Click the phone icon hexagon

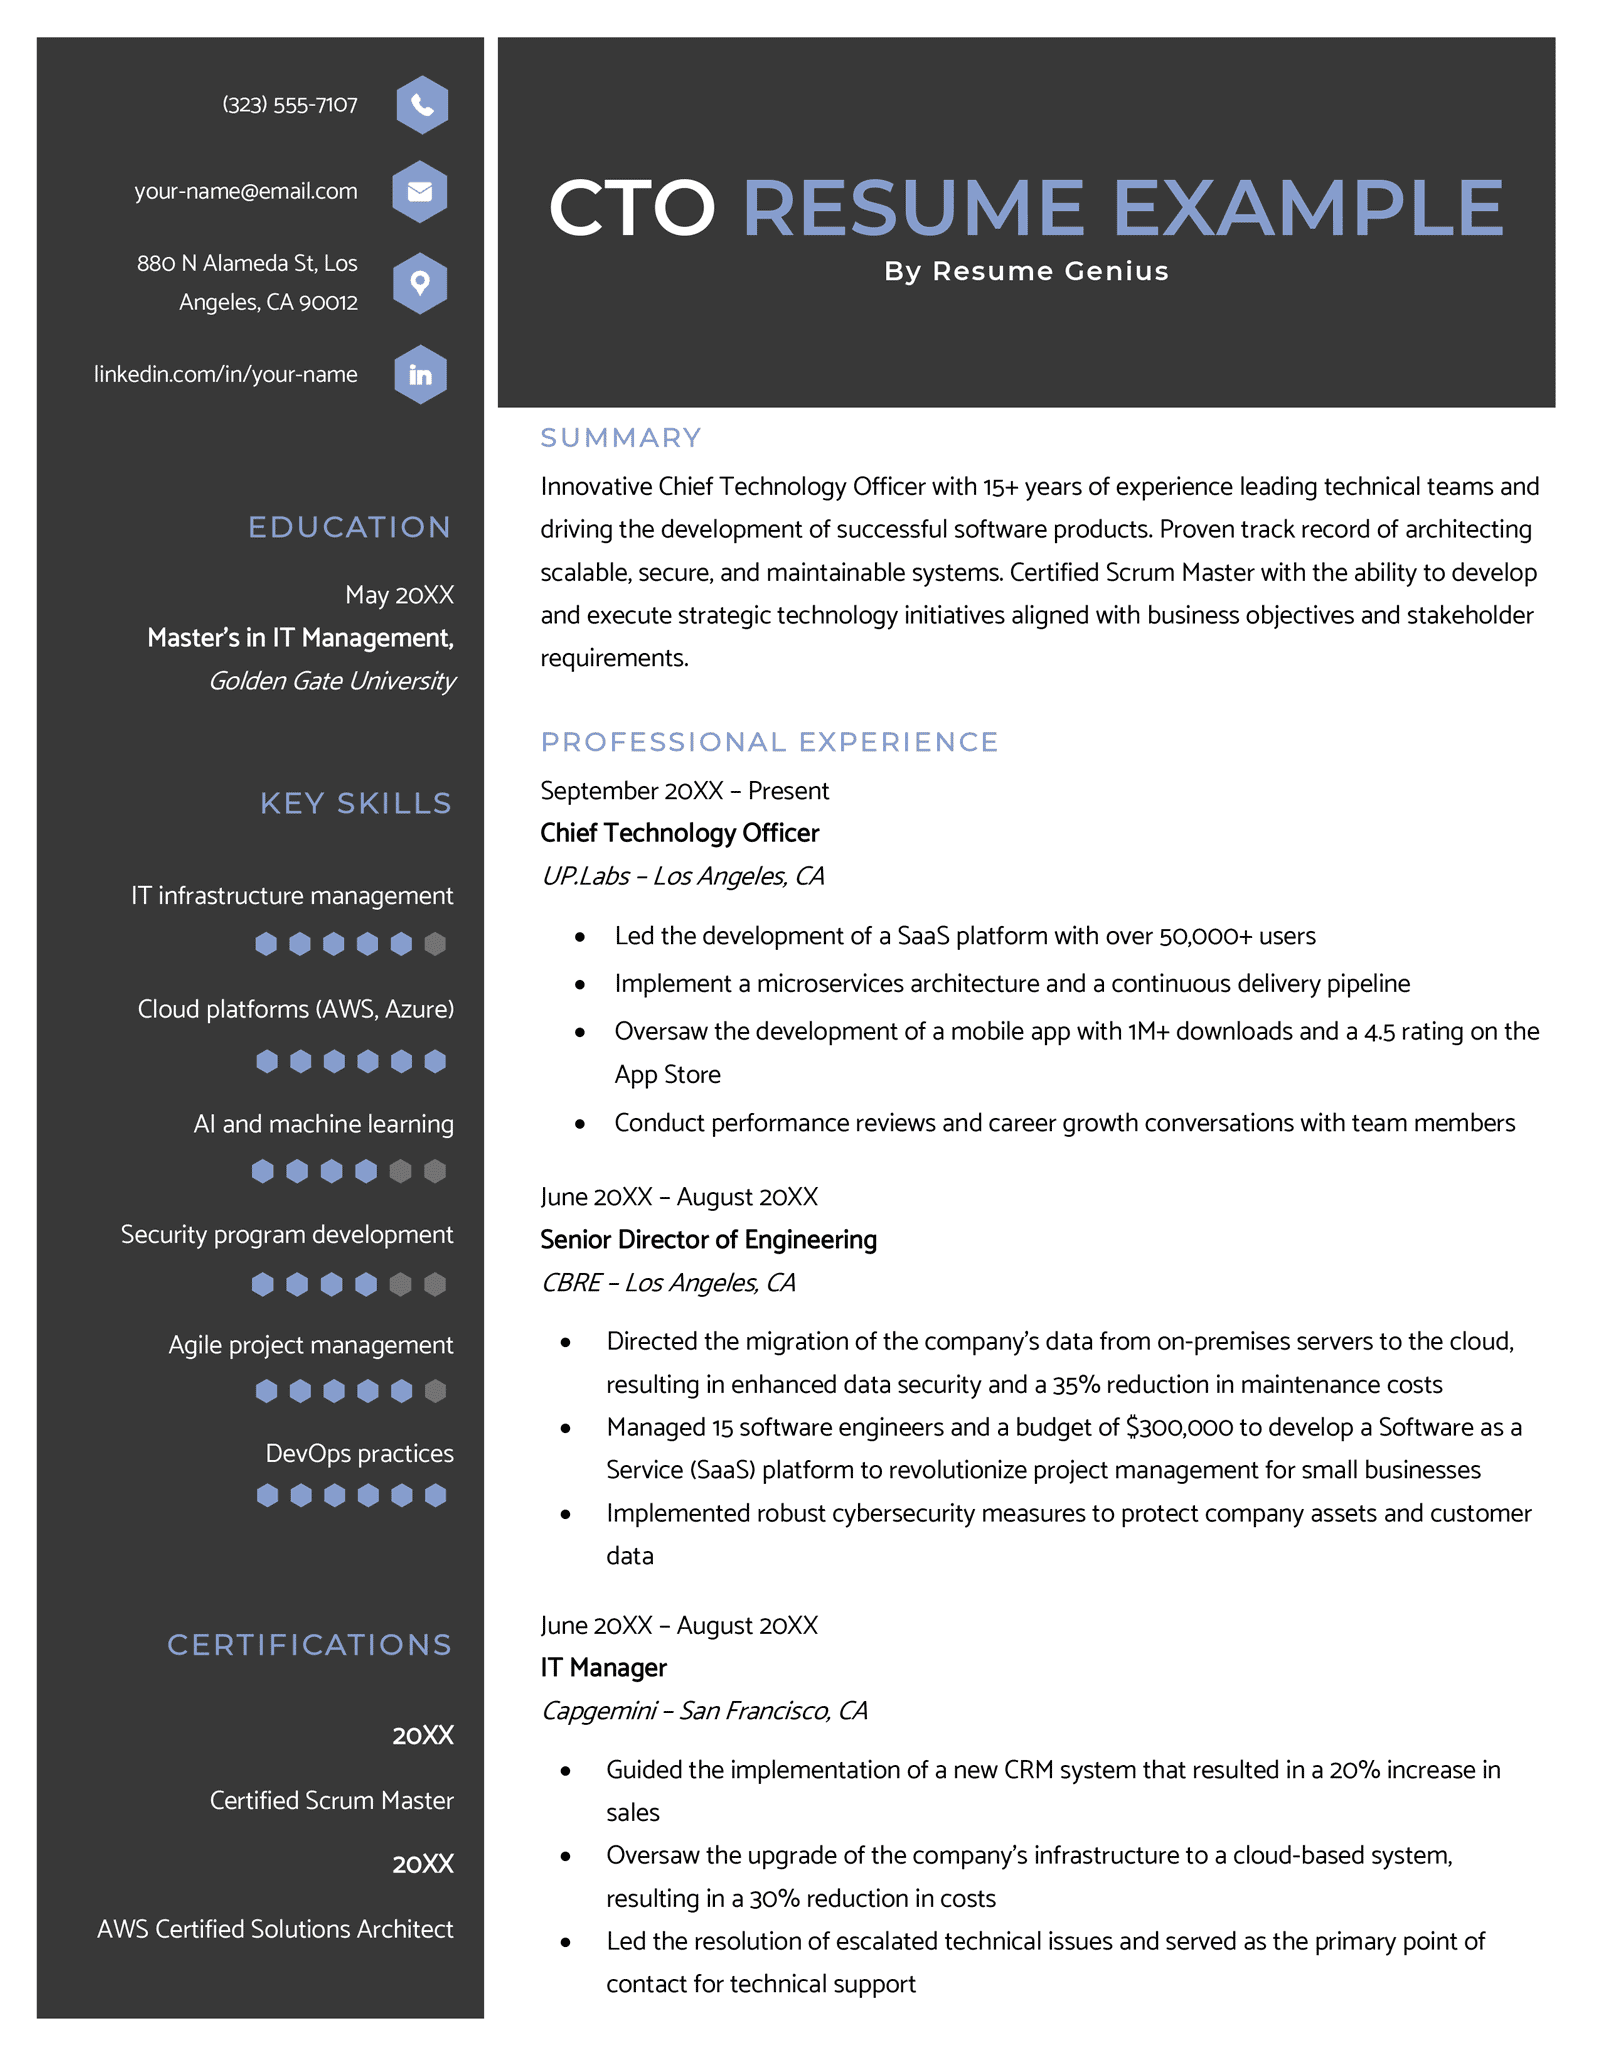(x=422, y=105)
